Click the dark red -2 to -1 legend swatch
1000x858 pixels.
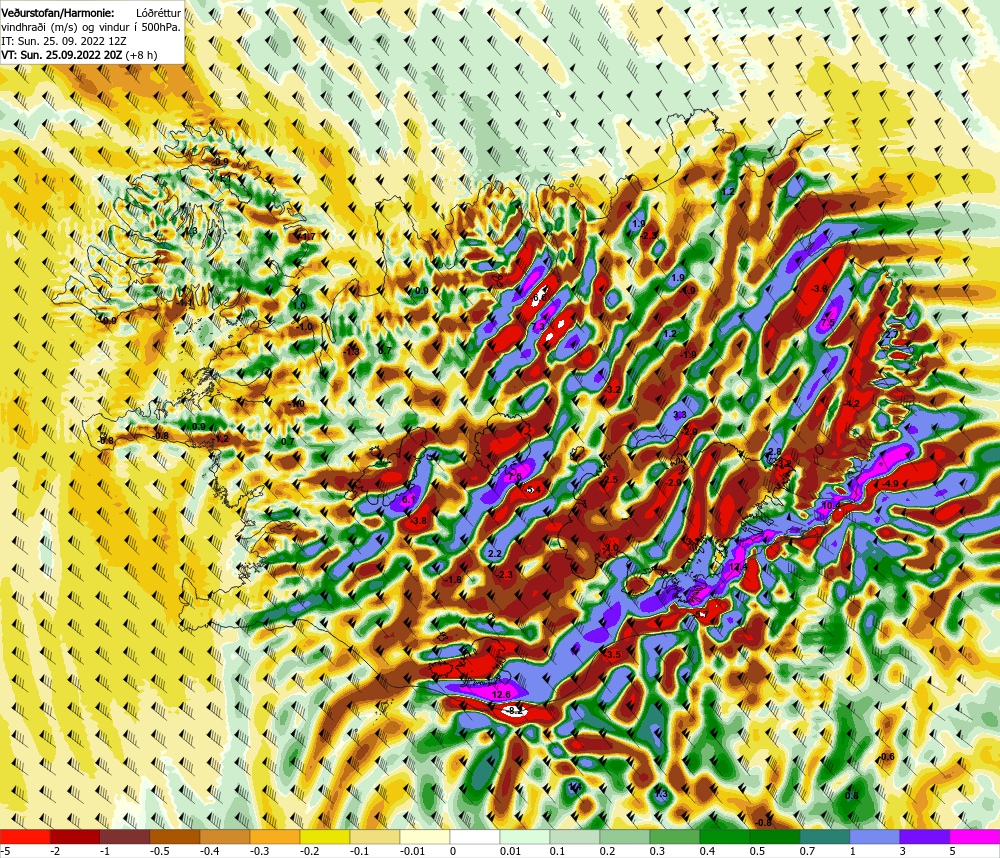tap(75, 836)
